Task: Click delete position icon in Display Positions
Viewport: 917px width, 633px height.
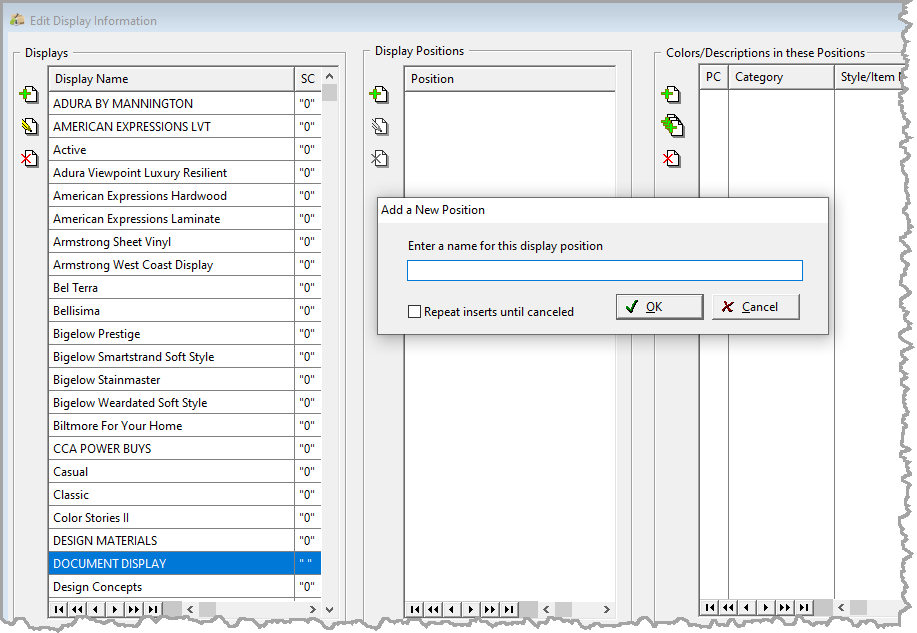Action: tap(380, 158)
